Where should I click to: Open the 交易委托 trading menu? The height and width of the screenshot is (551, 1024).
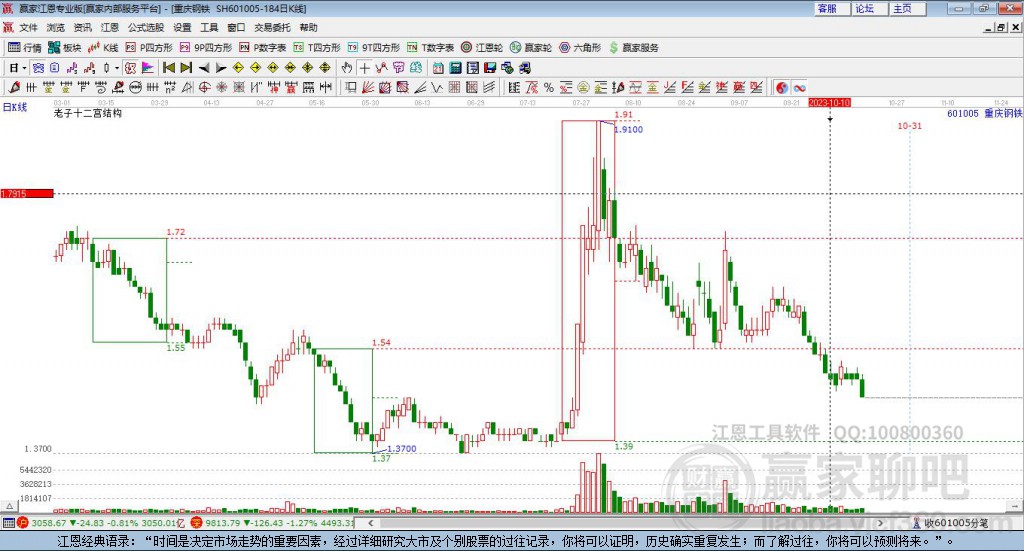click(x=272, y=27)
